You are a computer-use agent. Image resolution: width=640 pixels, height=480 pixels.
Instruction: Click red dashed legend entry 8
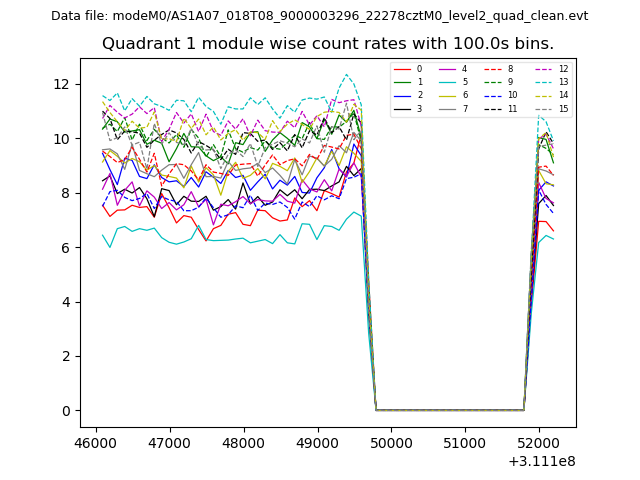(495, 69)
